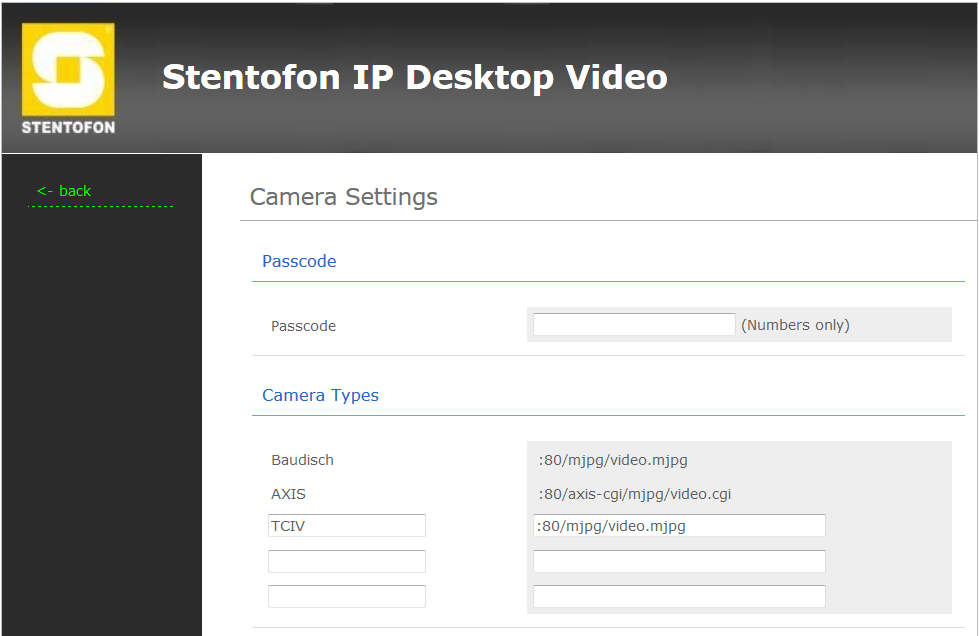Edit the 'TCIV' camera name field
This screenshot has width=979, height=636.
[346, 526]
